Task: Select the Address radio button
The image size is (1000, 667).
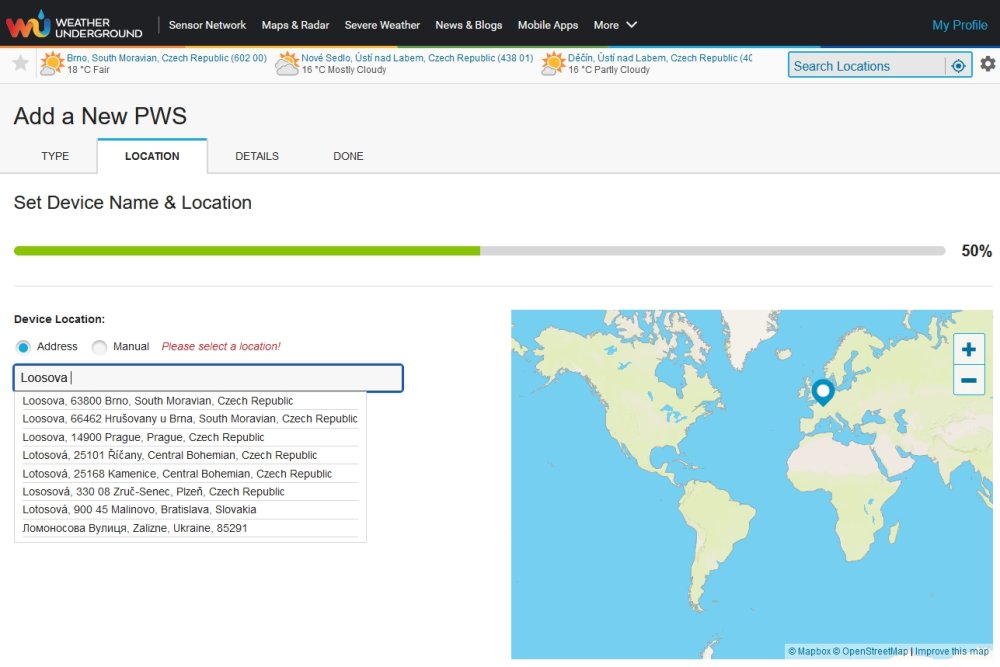Action: click(x=23, y=347)
